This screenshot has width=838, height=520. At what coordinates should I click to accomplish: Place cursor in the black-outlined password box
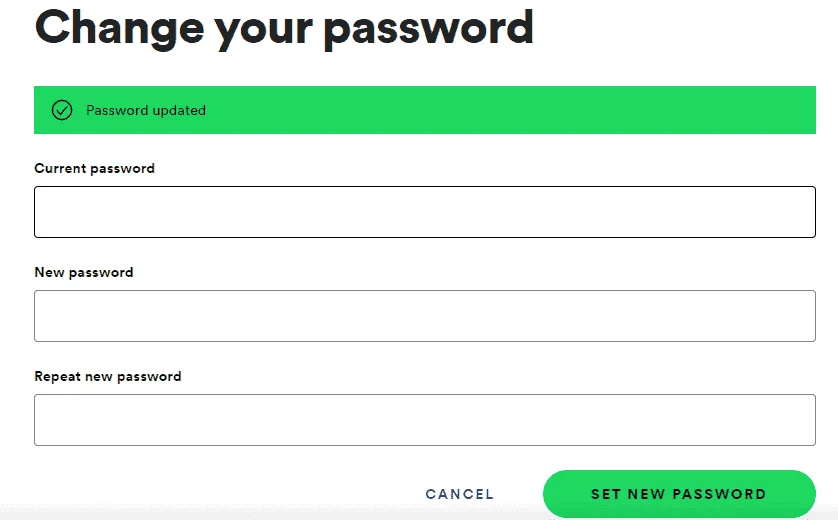pyautogui.click(x=425, y=212)
